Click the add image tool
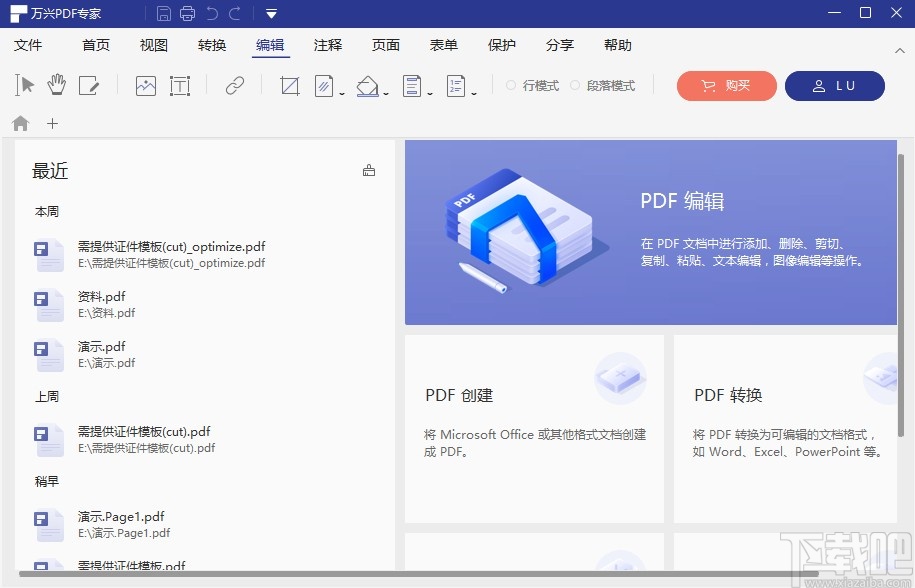 coord(145,85)
